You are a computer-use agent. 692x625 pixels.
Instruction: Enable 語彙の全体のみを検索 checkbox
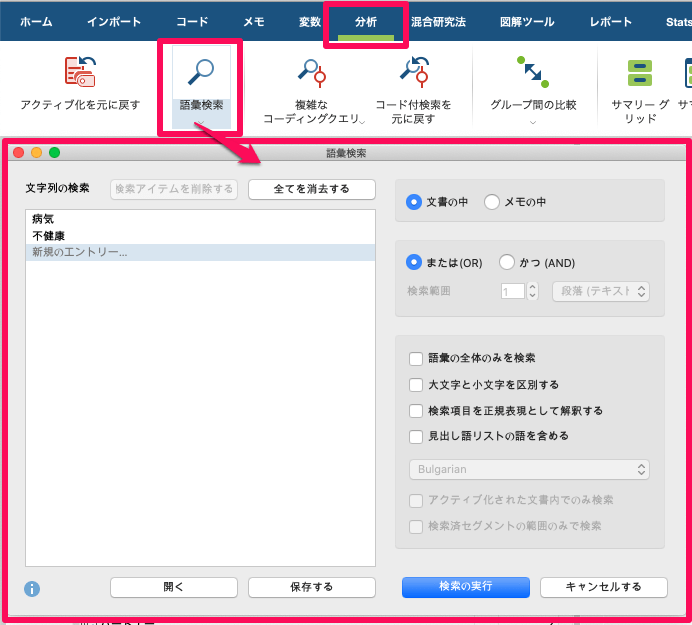(416, 358)
